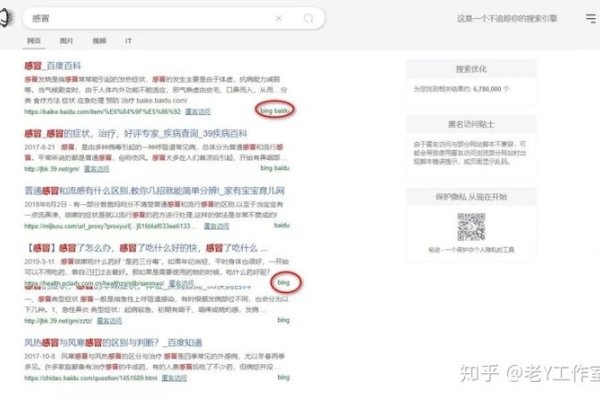Click 匿名访问 beside jbk.39.net/gm/zztz/
The height and width of the screenshot is (400, 600).
109,320
